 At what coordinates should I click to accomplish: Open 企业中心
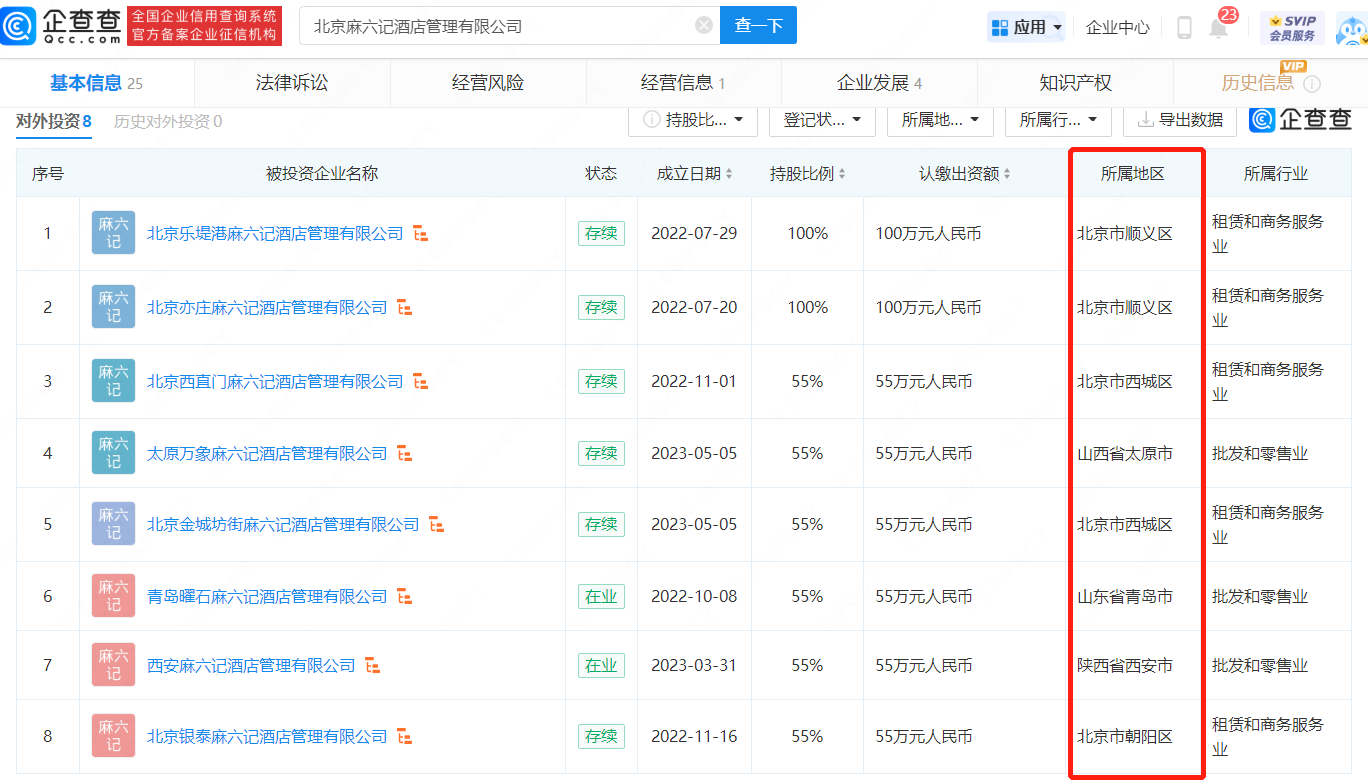(x=1118, y=27)
